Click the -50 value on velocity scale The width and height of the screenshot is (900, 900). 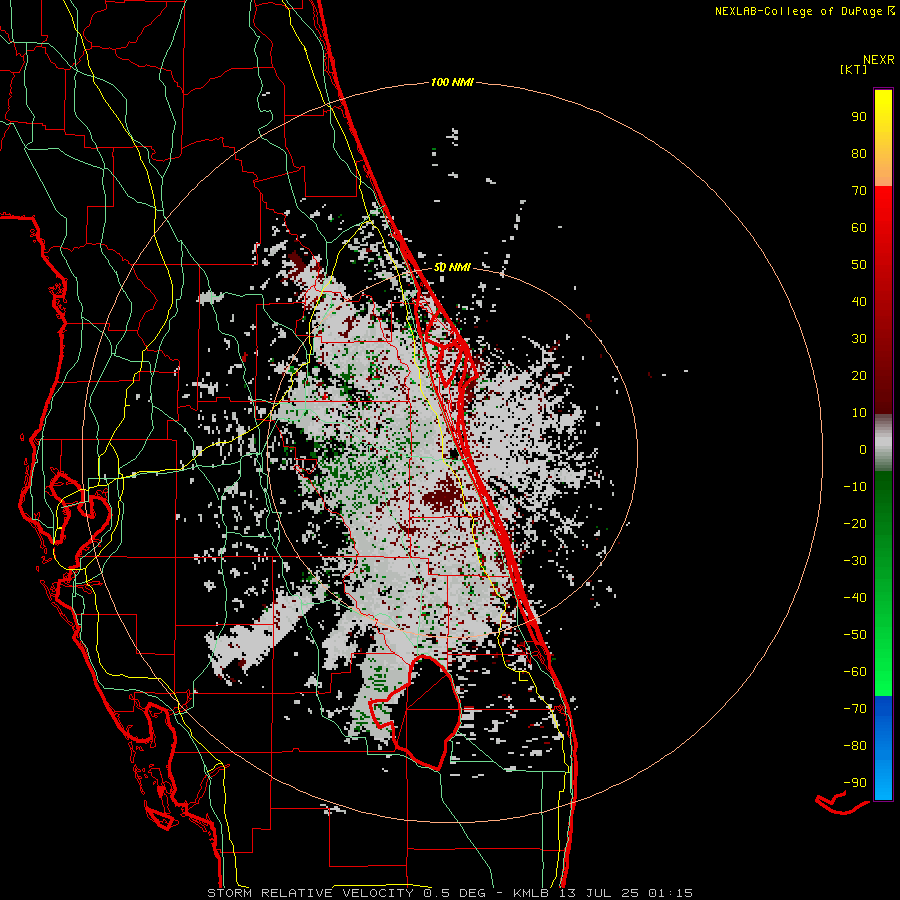click(855, 635)
